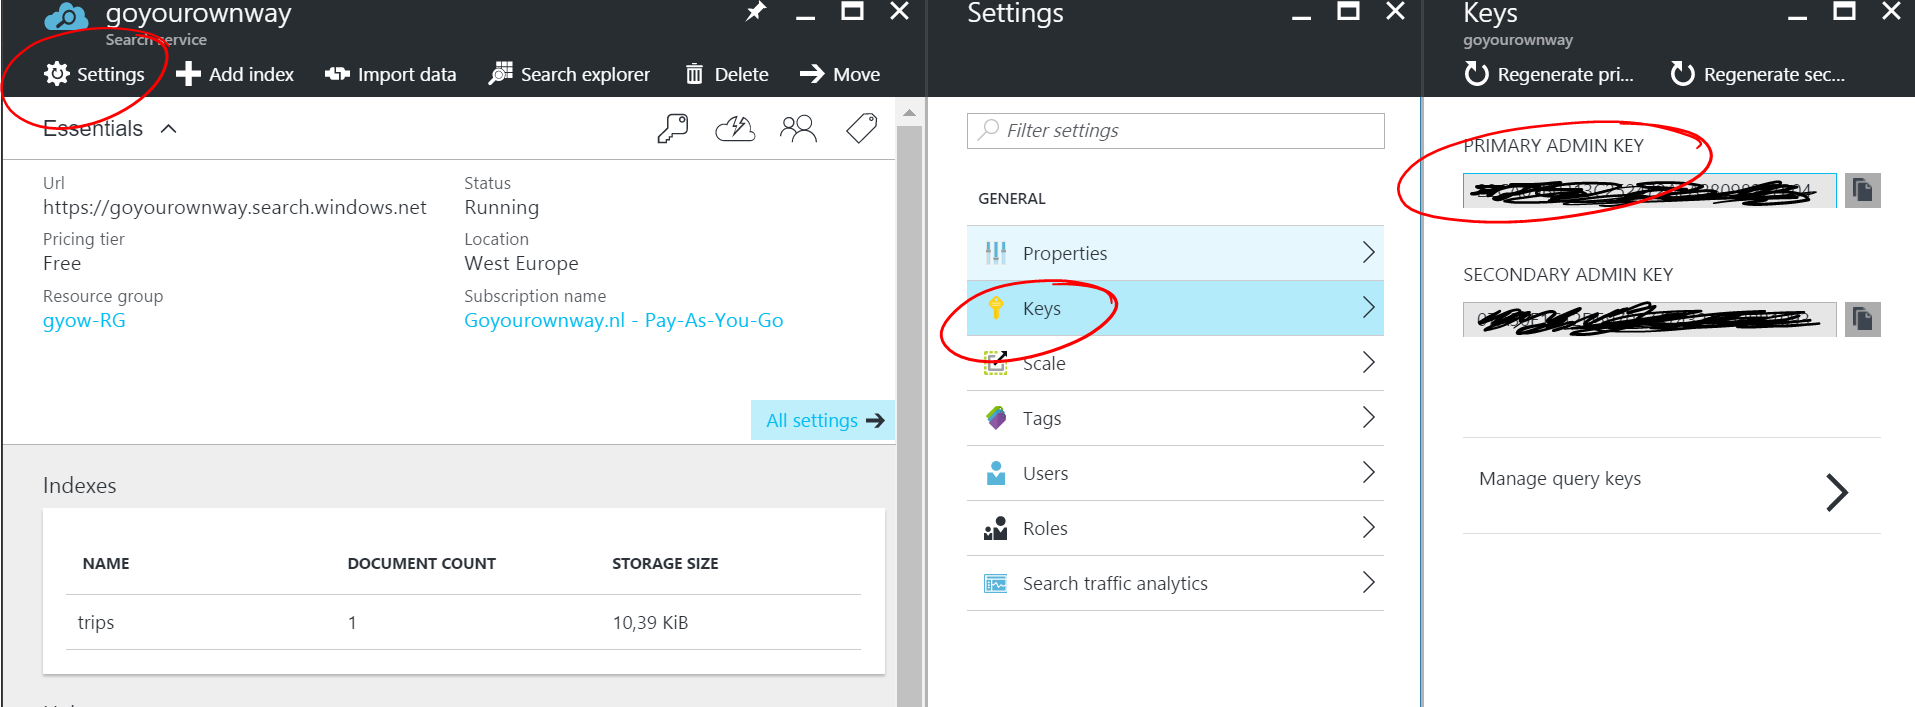
Task: Open Scale in the Settings list
Action: (x=1176, y=363)
